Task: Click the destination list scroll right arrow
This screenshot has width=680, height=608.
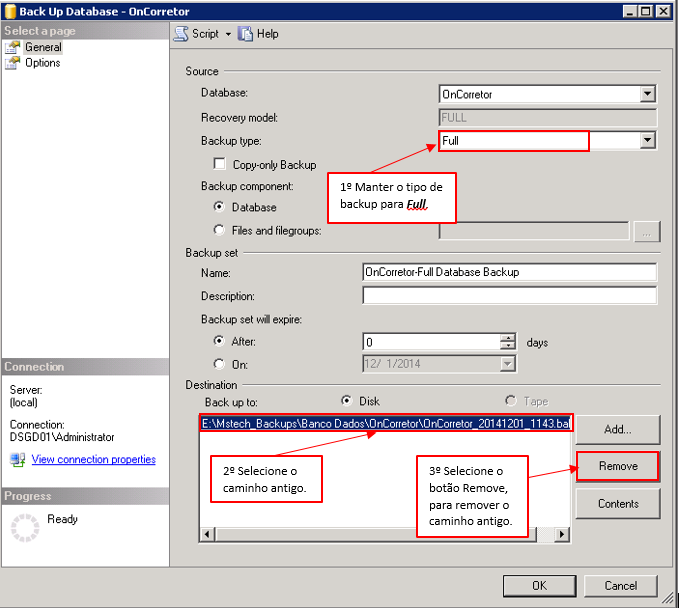Action: (x=562, y=534)
